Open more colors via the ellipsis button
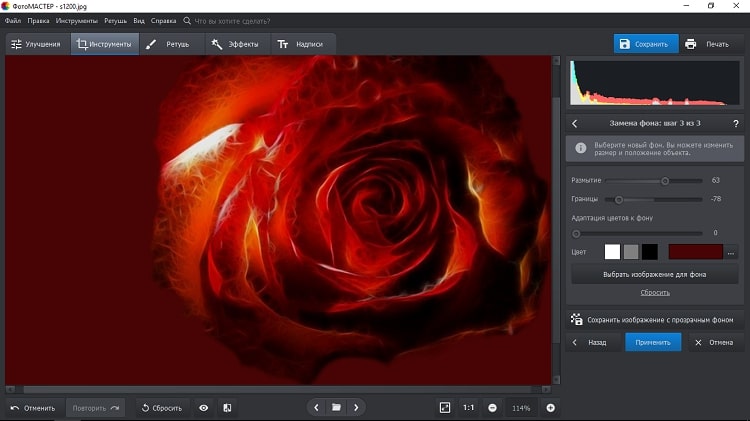 click(x=731, y=252)
